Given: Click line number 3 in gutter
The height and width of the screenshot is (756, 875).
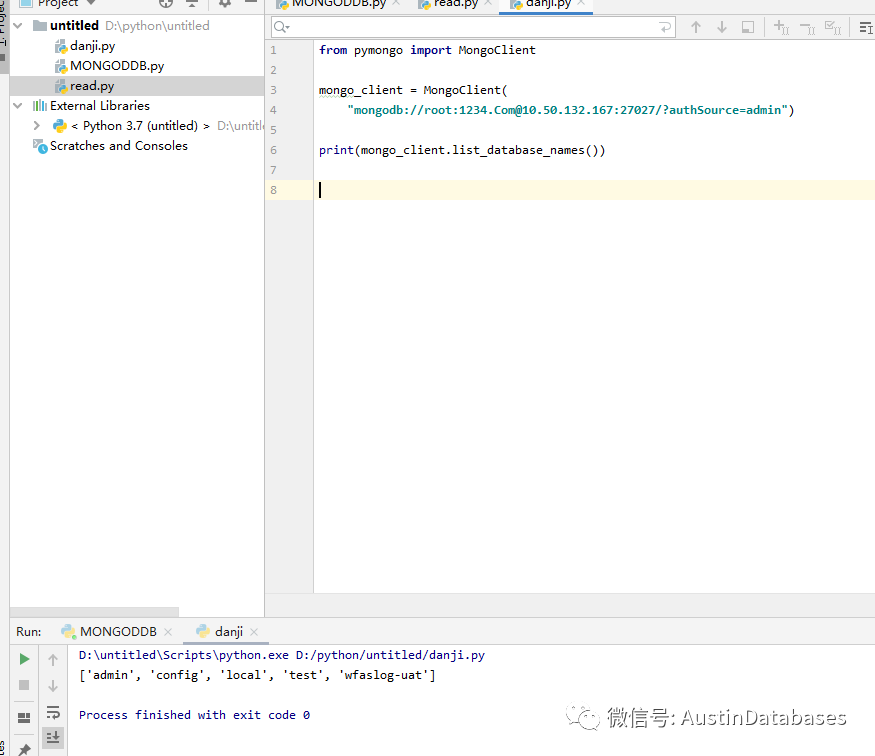Looking at the screenshot, I should (273, 90).
